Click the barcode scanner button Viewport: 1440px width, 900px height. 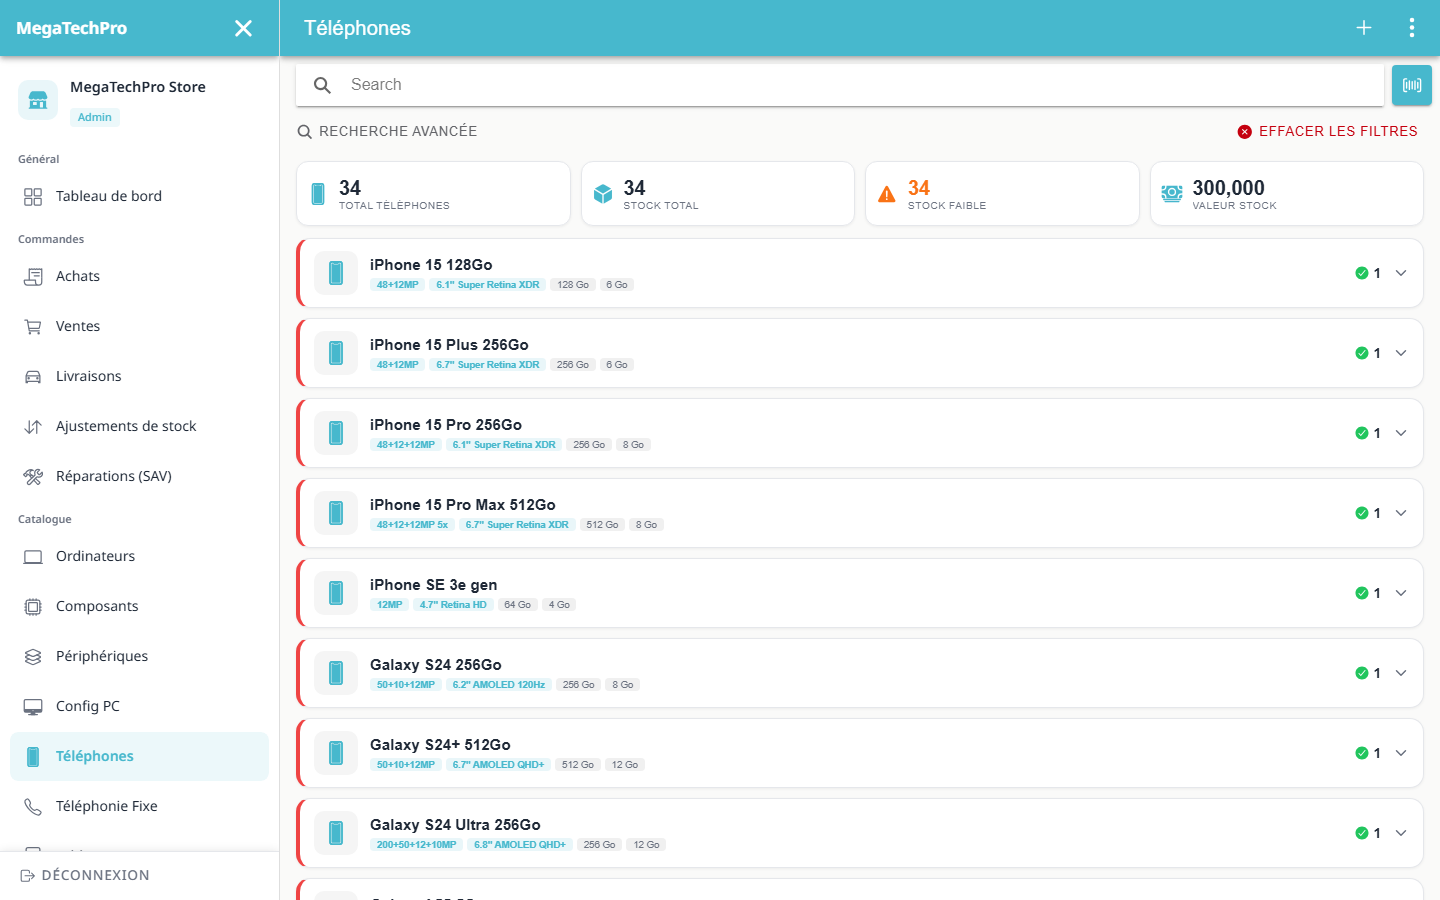click(x=1412, y=85)
